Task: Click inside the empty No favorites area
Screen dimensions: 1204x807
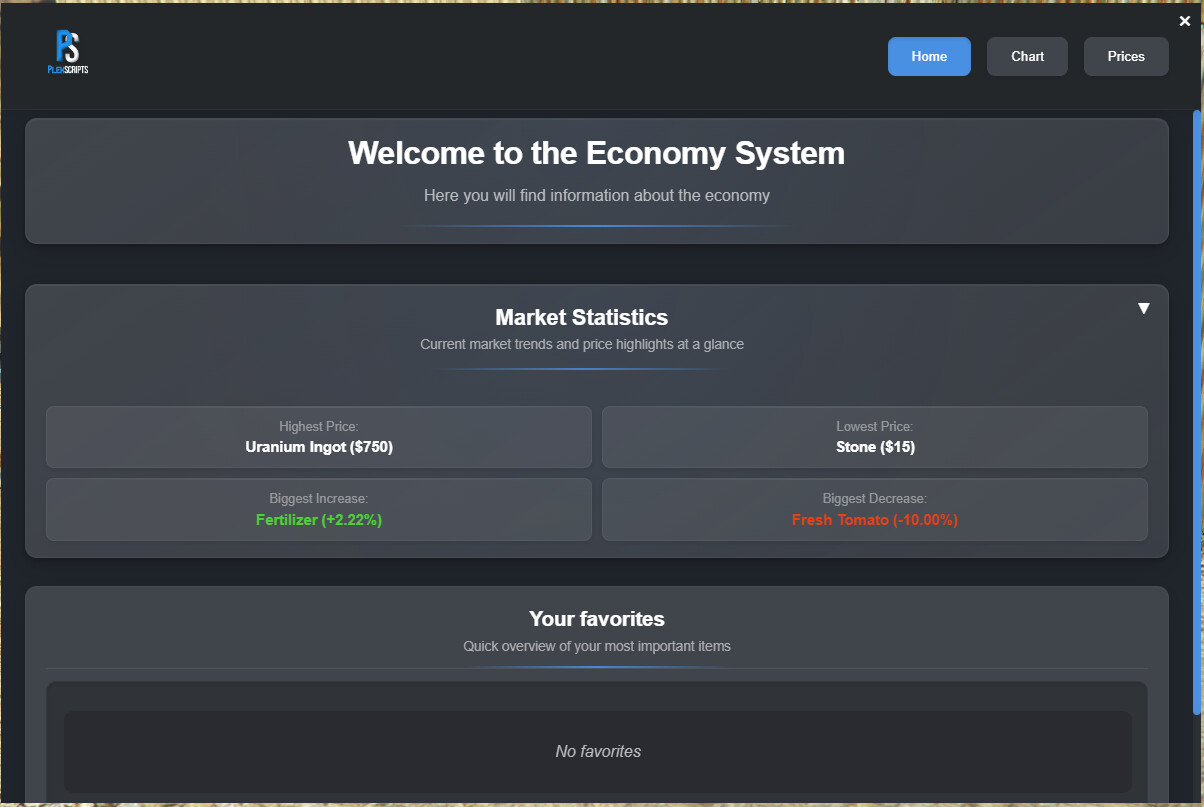Action: click(597, 751)
